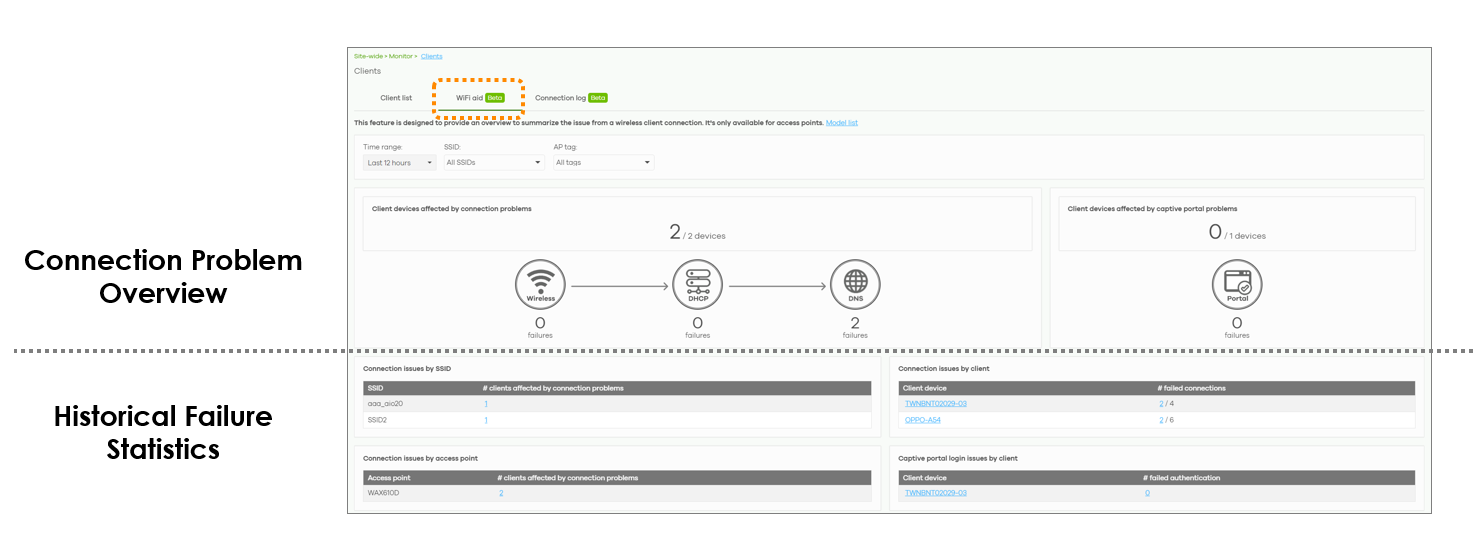The image size is (1477, 544).
Task: Open TWNBNT02029-03 in Connection issues by client
Action: (935, 404)
